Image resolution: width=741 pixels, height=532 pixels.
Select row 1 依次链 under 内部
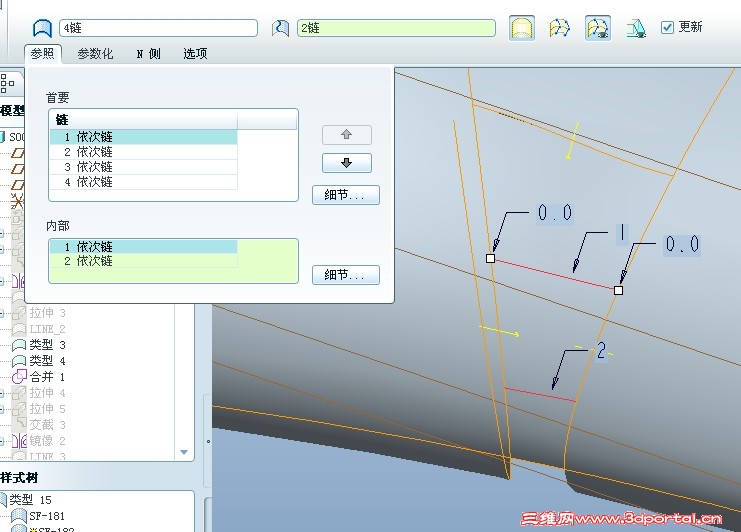point(144,247)
